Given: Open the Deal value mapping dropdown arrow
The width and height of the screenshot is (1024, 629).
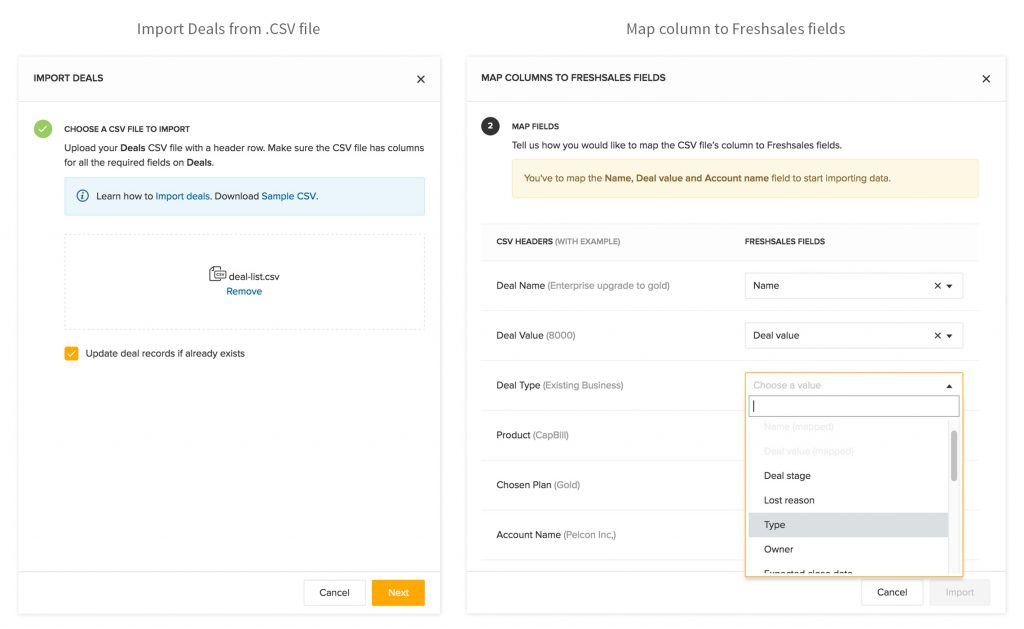Looking at the screenshot, I should tap(950, 336).
